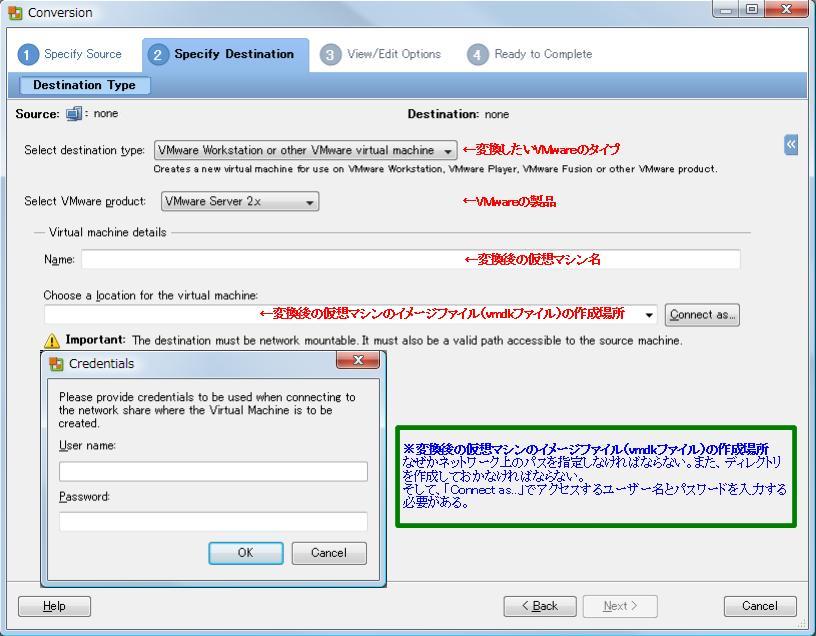Click the step 2 circle icon
Viewport: 816px width, 636px height.
pyautogui.click(x=158, y=55)
